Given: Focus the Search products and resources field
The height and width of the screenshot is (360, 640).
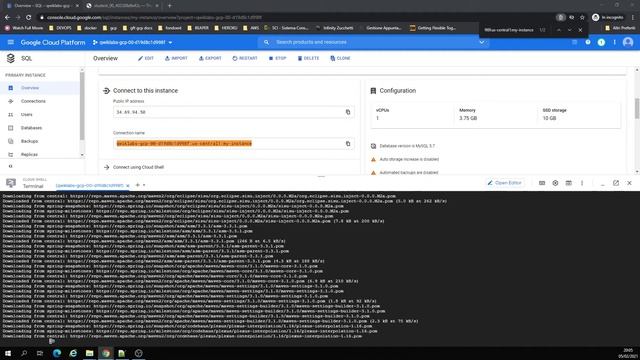Looking at the screenshot, I should tap(373, 42).
